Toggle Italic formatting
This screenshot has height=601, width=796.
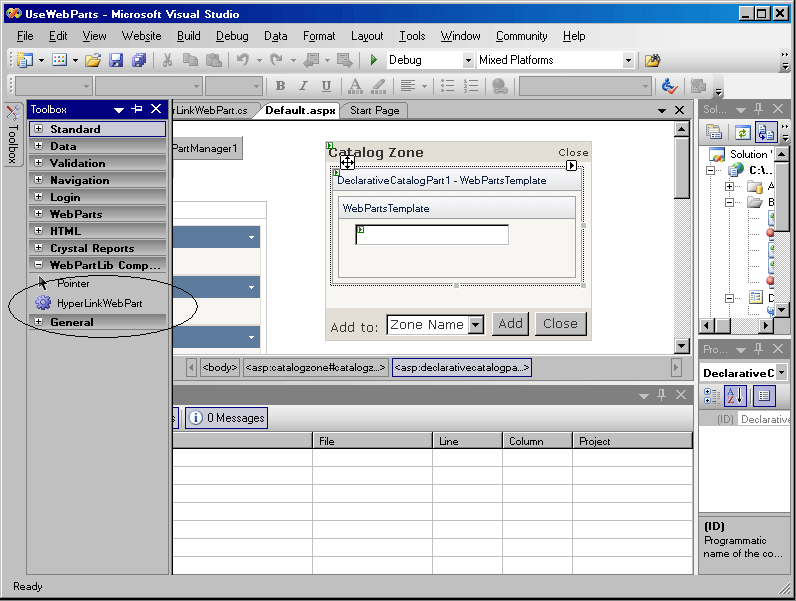(x=304, y=87)
